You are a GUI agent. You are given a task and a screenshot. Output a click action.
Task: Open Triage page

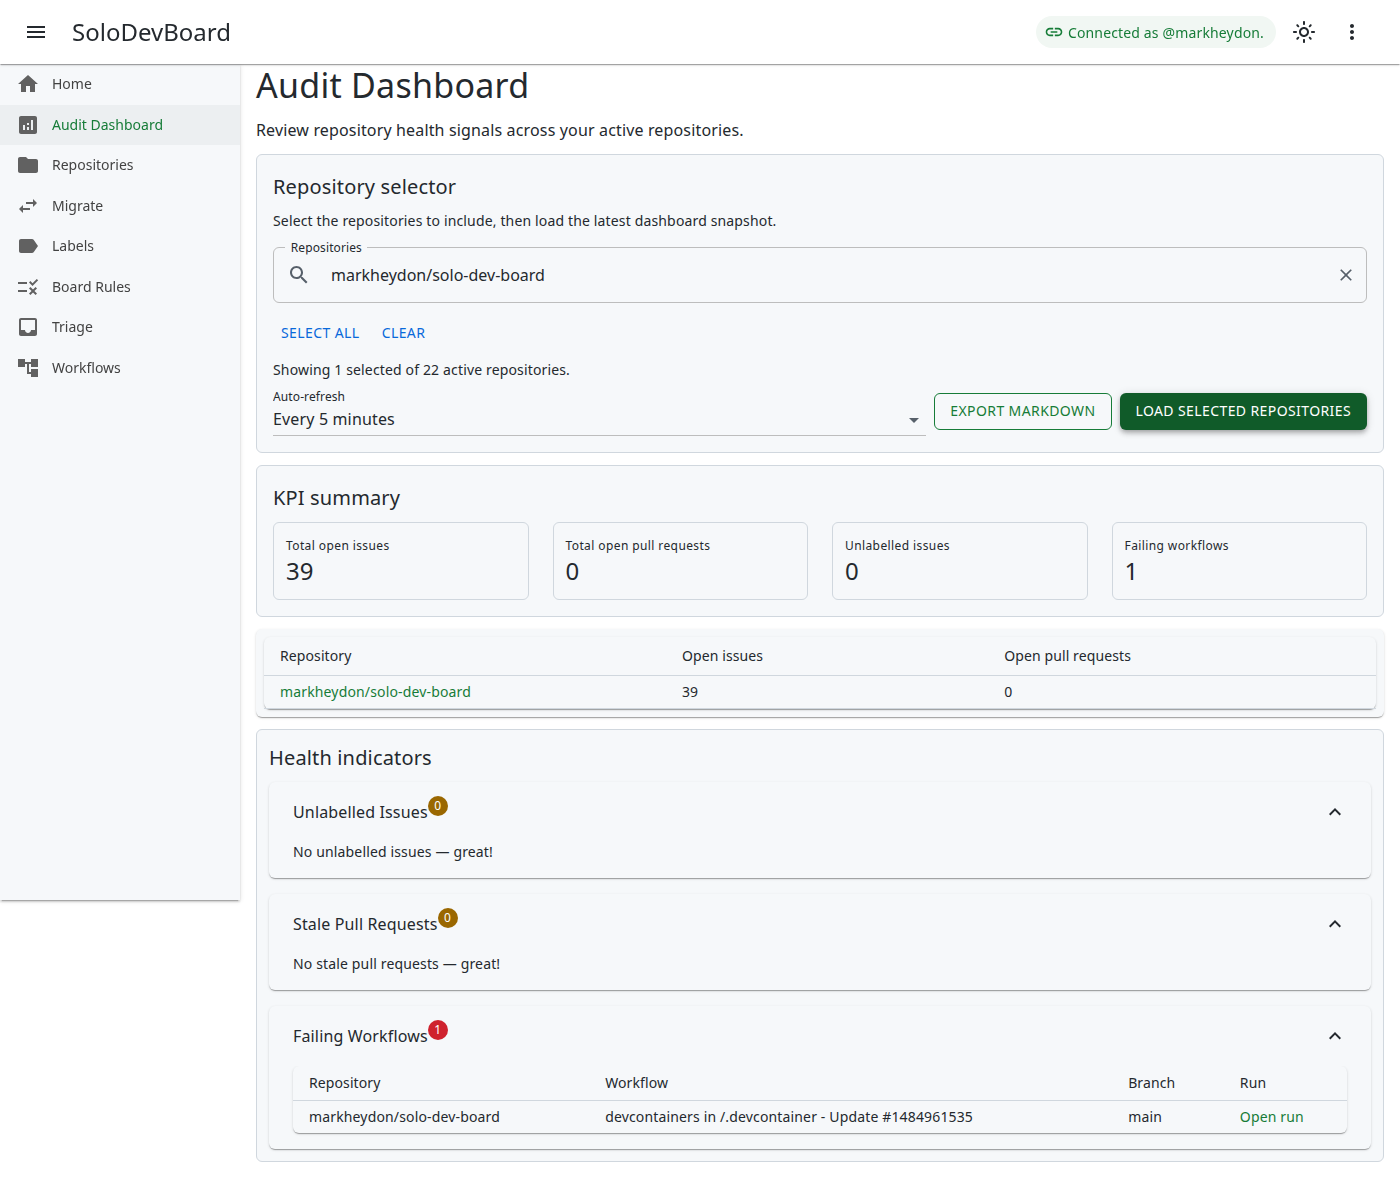[120, 327]
